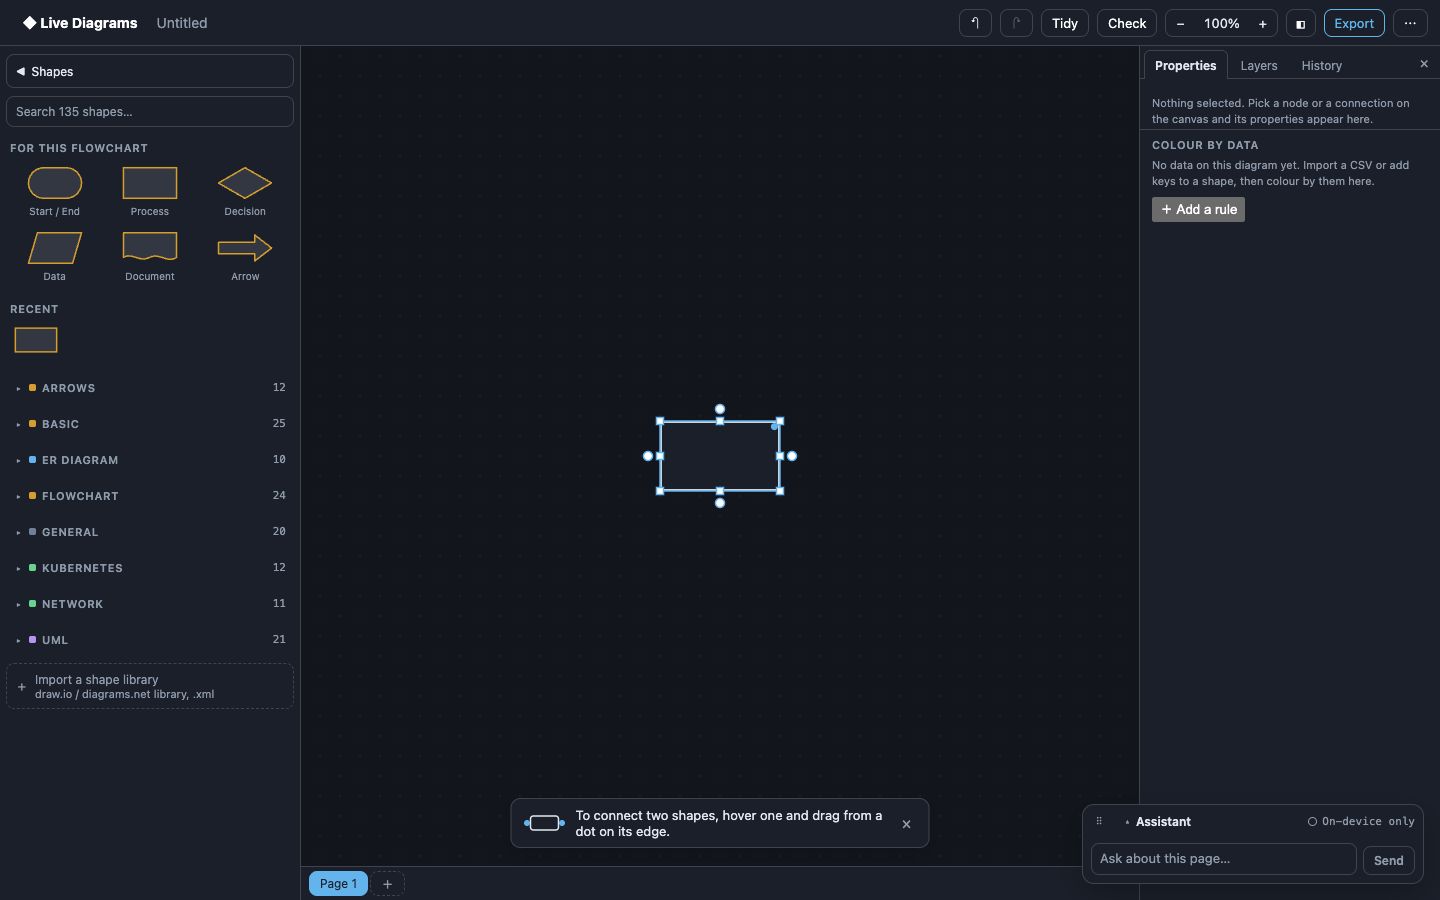Click Send in the Assistant panel
This screenshot has height=900, width=1440.
pyautogui.click(x=1388, y=860)
